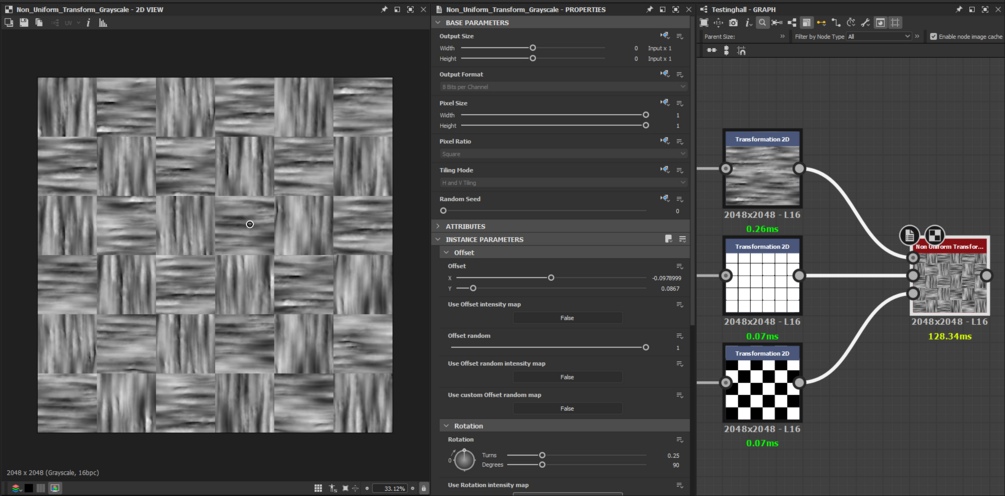Viewport: 1005px width, 496px height.
Task: Activate the magnifier search tool in graph
Action: [x=762, y=22]
